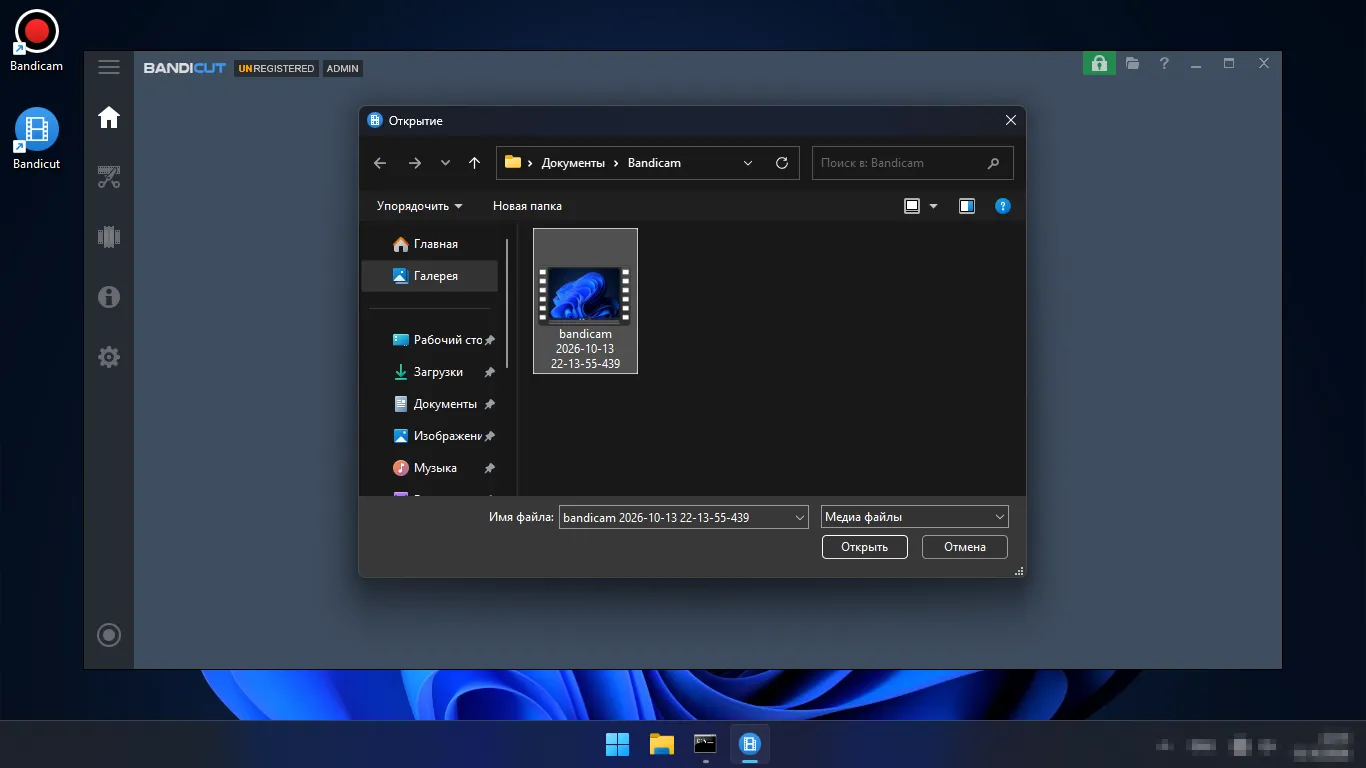Expand the address bar history dropdown
The width and height of the screenshot is (1366, 768).
tap(748, 163)
